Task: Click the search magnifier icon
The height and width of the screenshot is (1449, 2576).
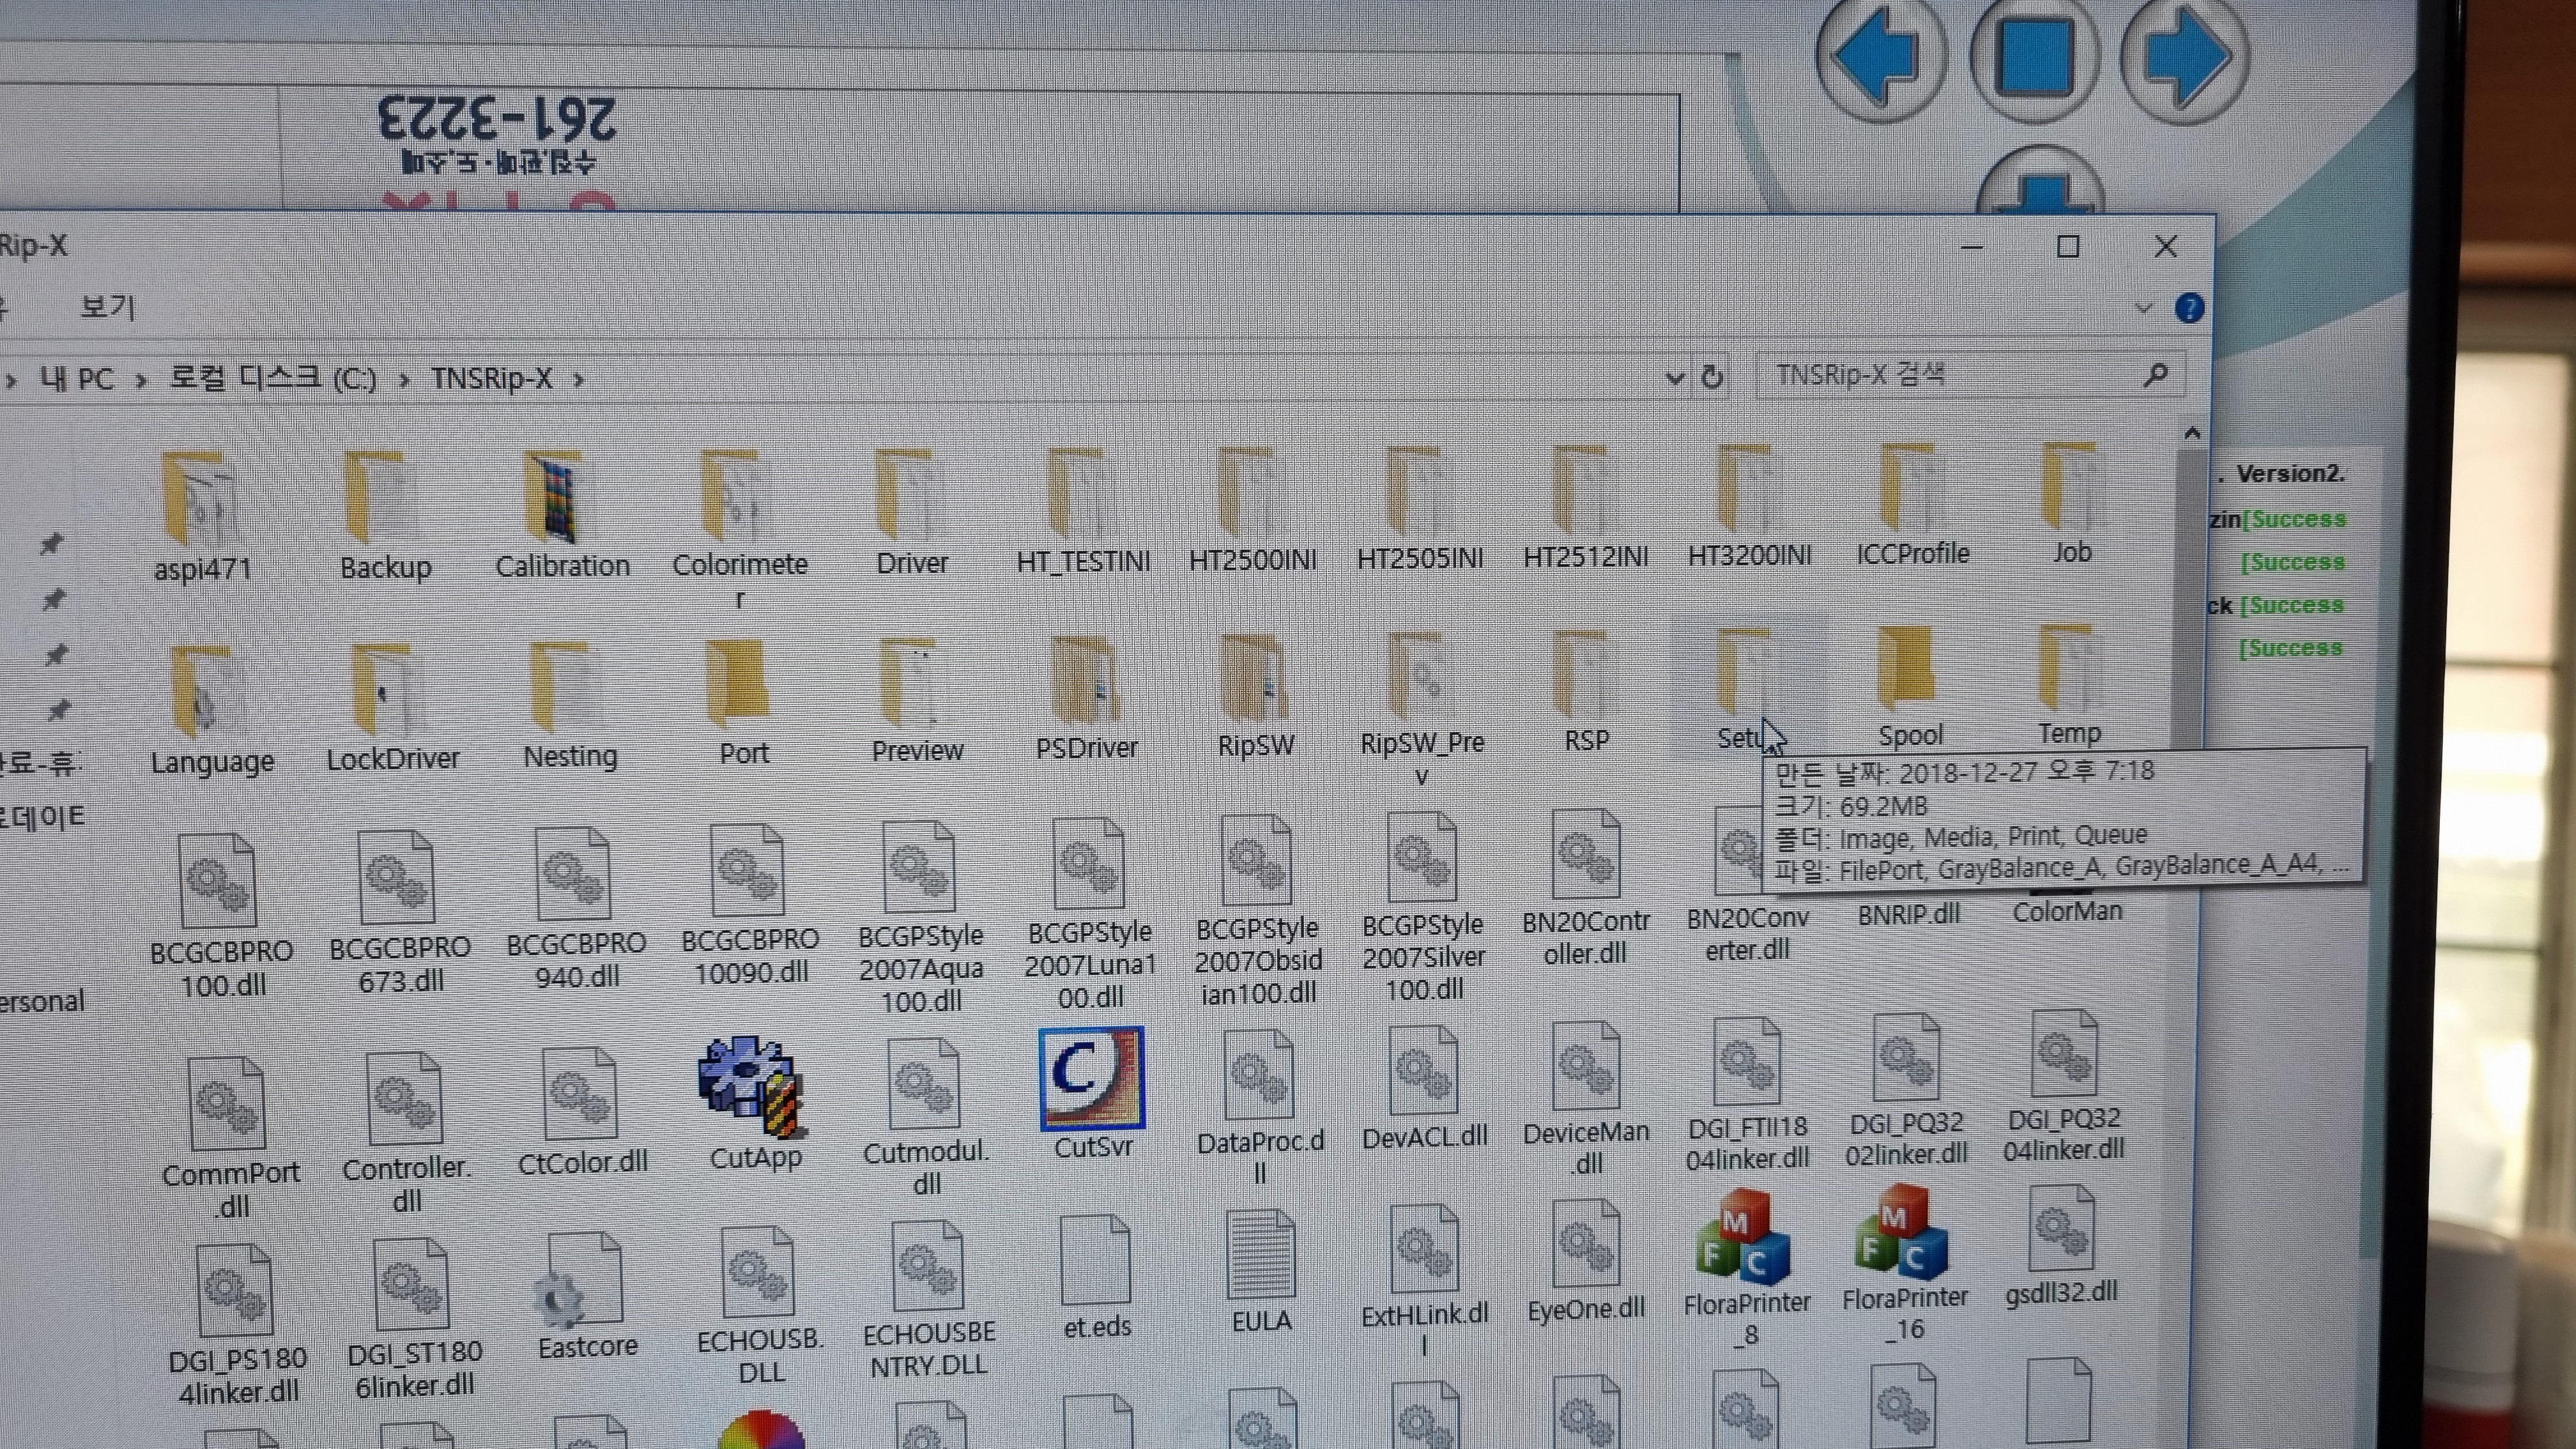Action: pyautogui.click(x=2156, y=375)
